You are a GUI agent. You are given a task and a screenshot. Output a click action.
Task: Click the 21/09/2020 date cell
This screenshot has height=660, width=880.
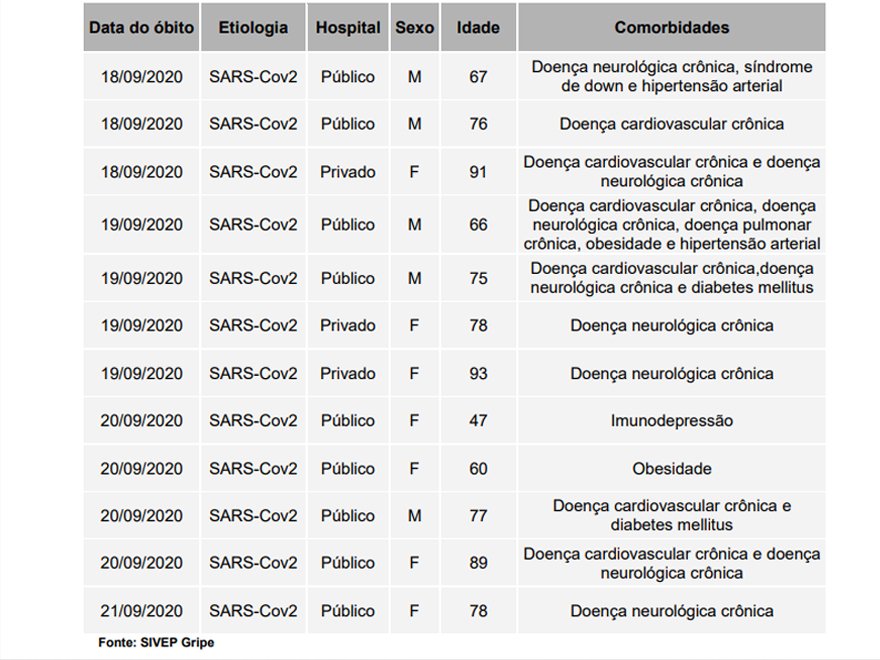coord(141,611)
